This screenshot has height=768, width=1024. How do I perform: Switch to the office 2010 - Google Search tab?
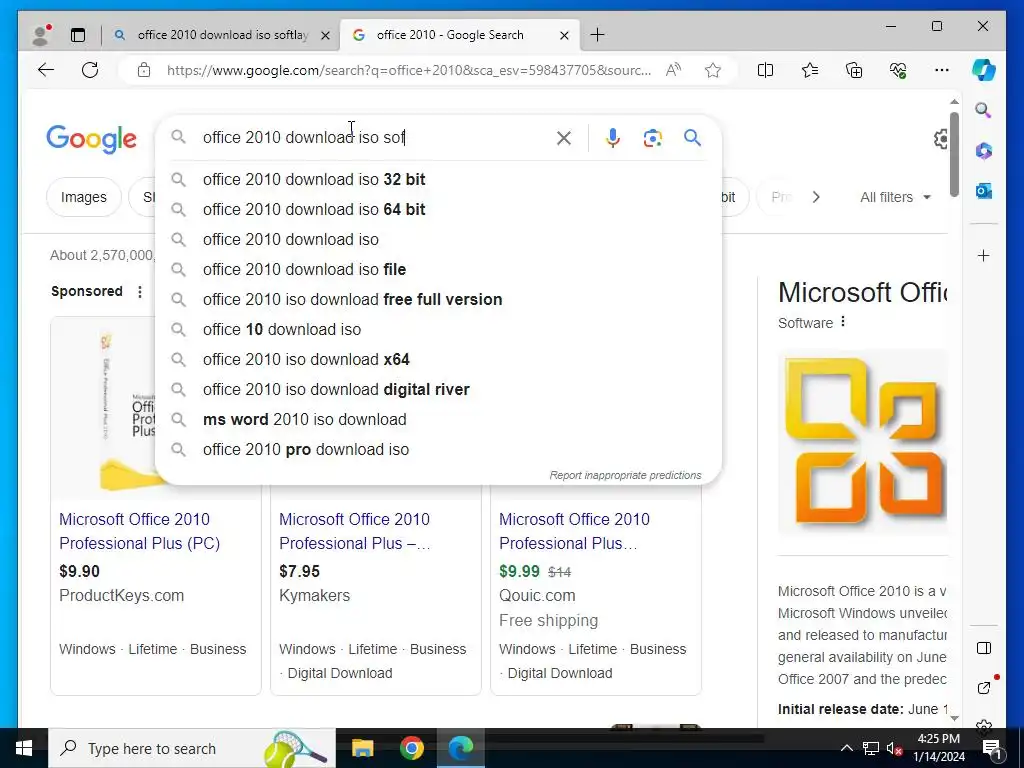(x=450, y=35)
